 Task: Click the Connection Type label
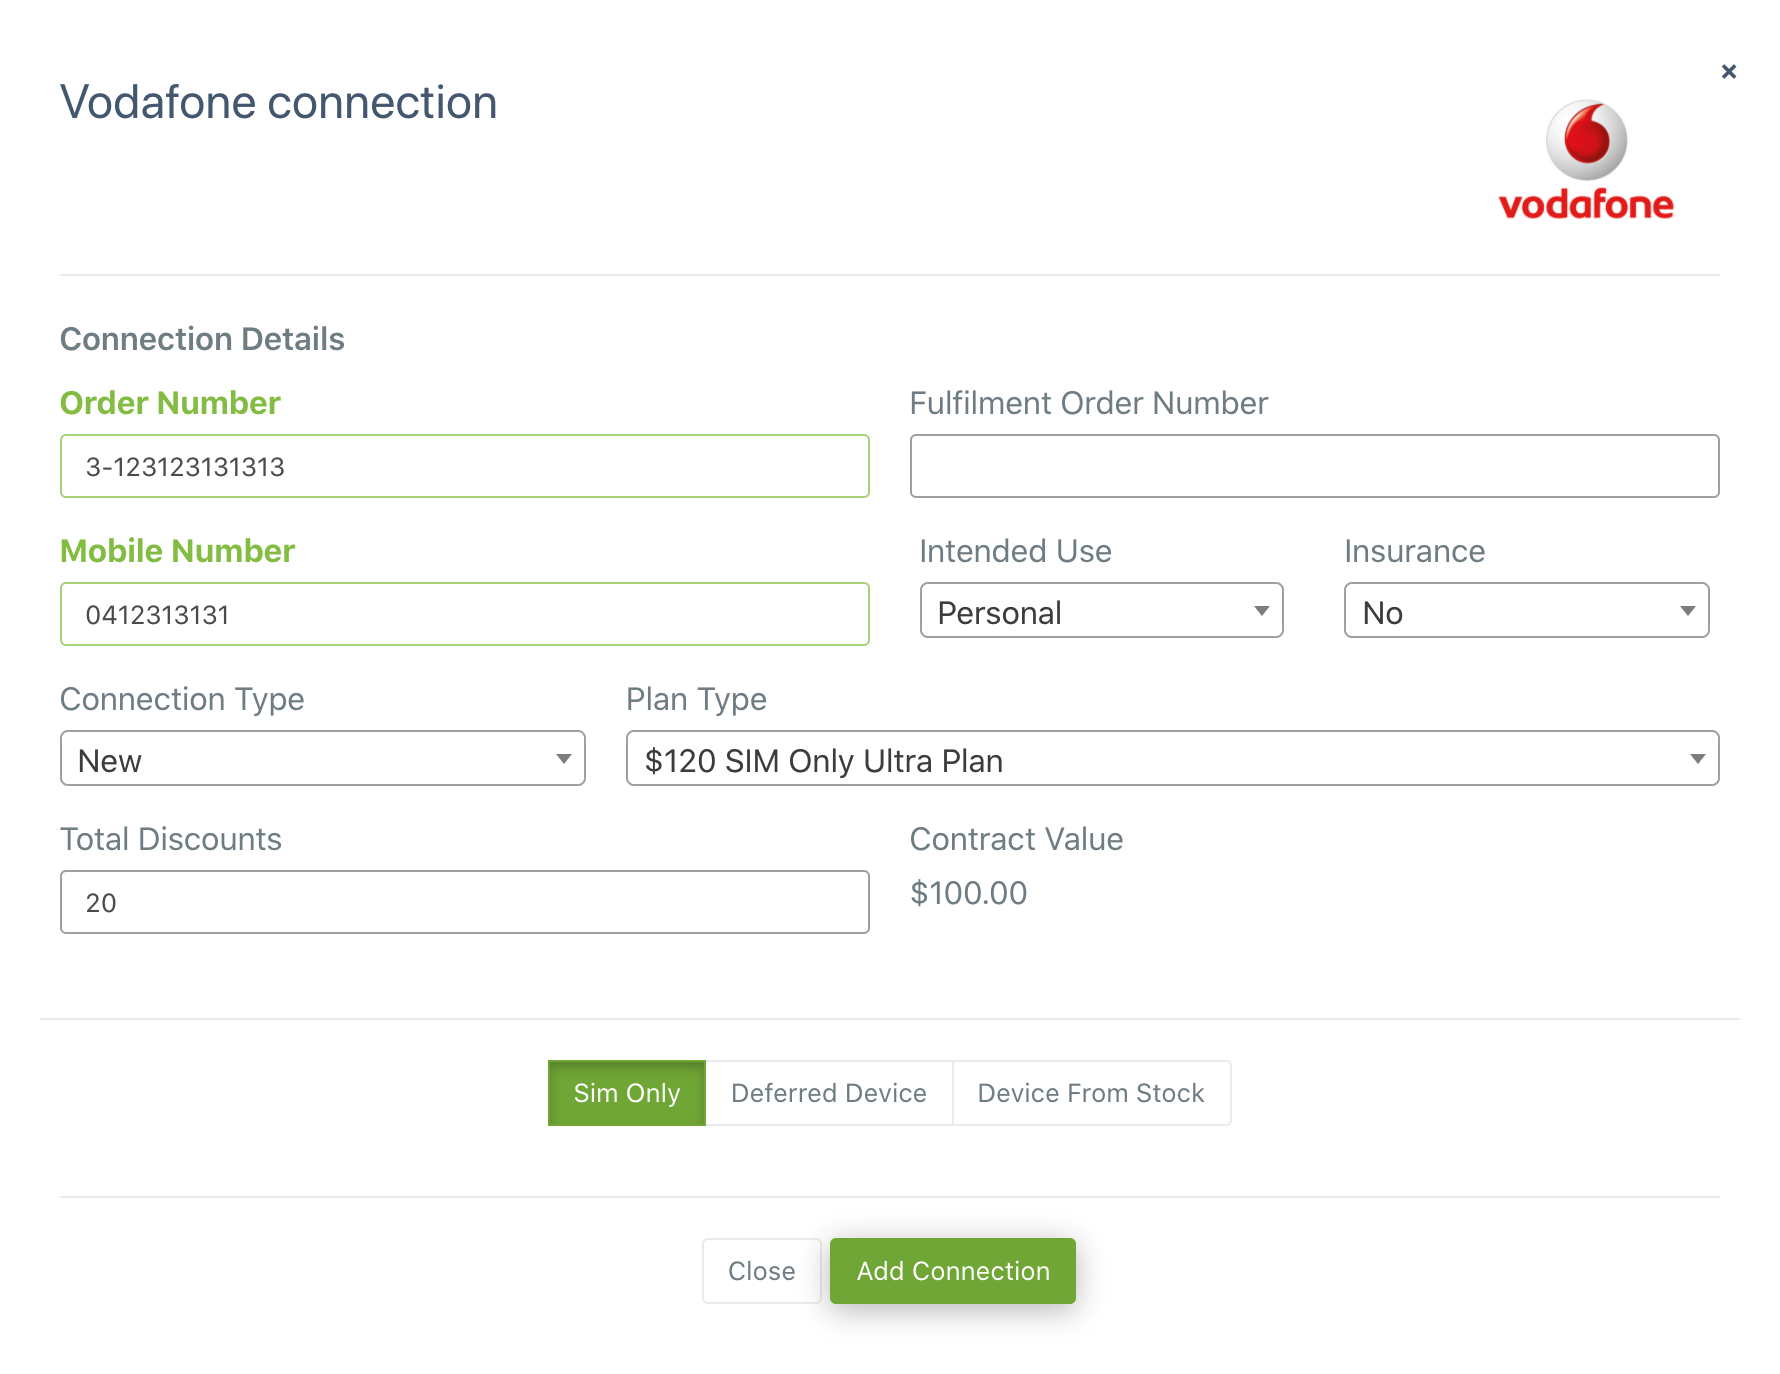click(x=182, y=699)
